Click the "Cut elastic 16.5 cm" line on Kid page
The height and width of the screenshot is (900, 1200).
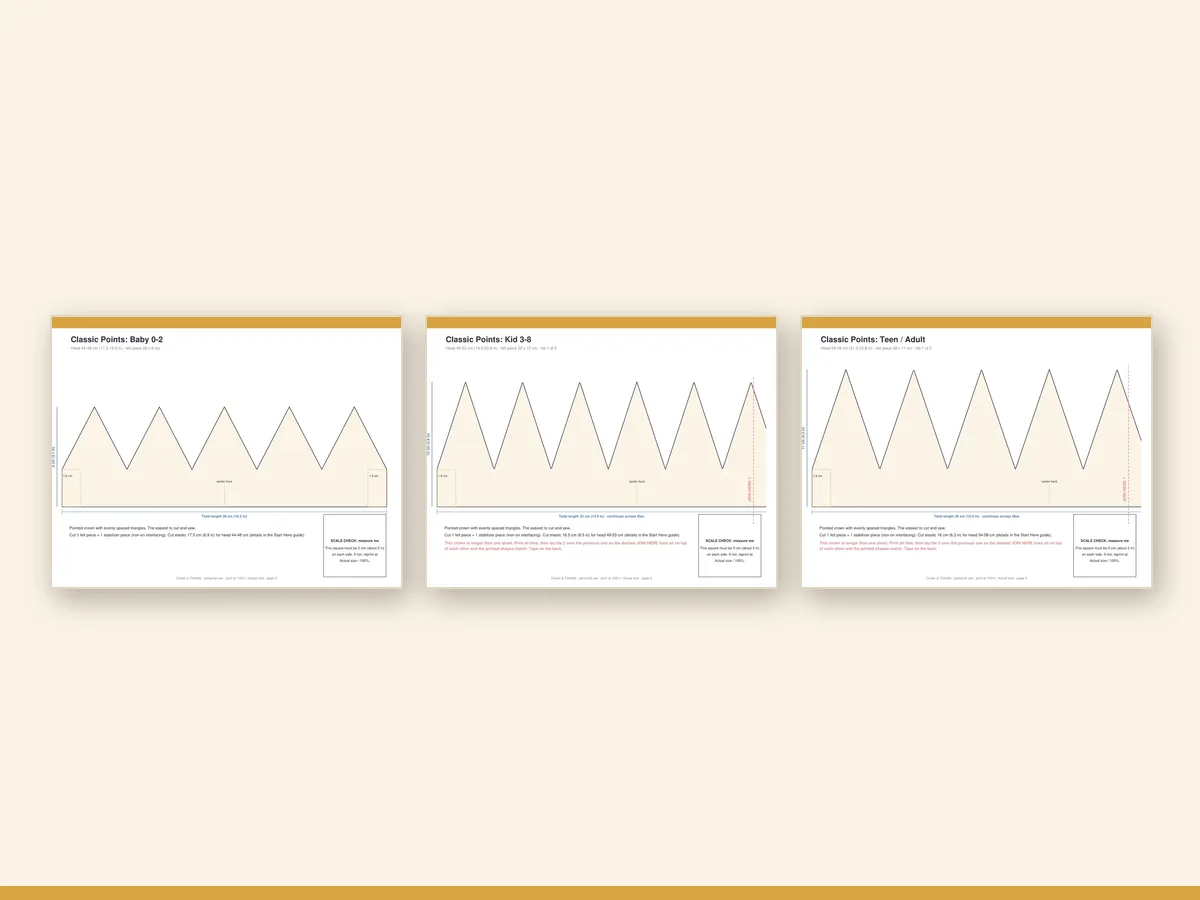(562, 535)
